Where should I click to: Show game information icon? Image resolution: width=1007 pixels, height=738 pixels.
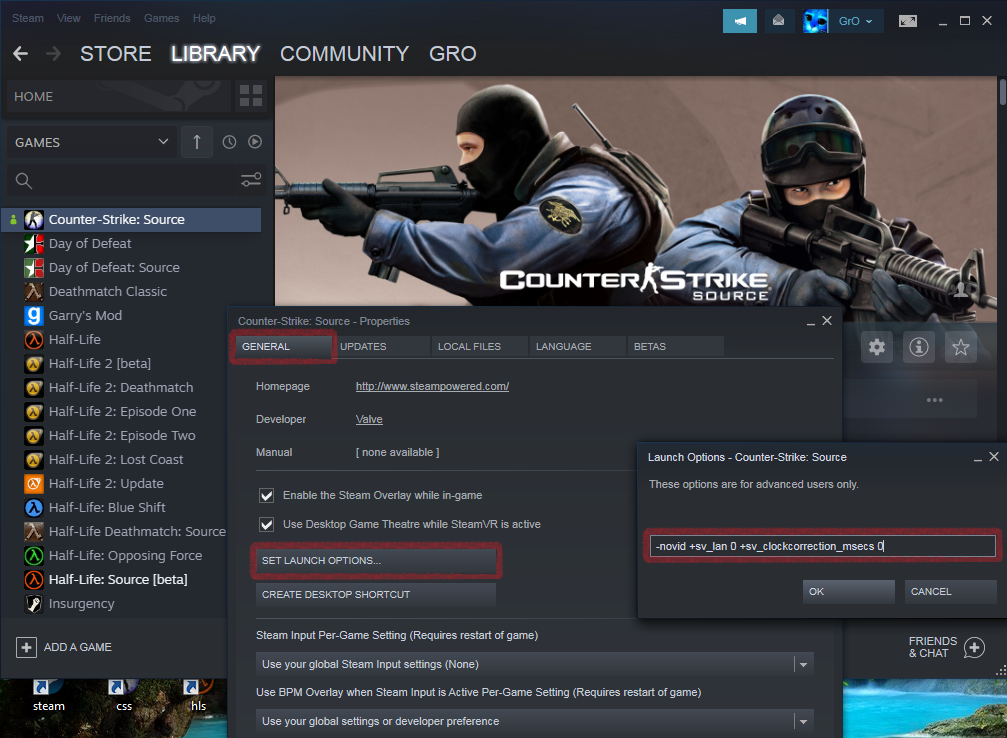coord(918,347)
